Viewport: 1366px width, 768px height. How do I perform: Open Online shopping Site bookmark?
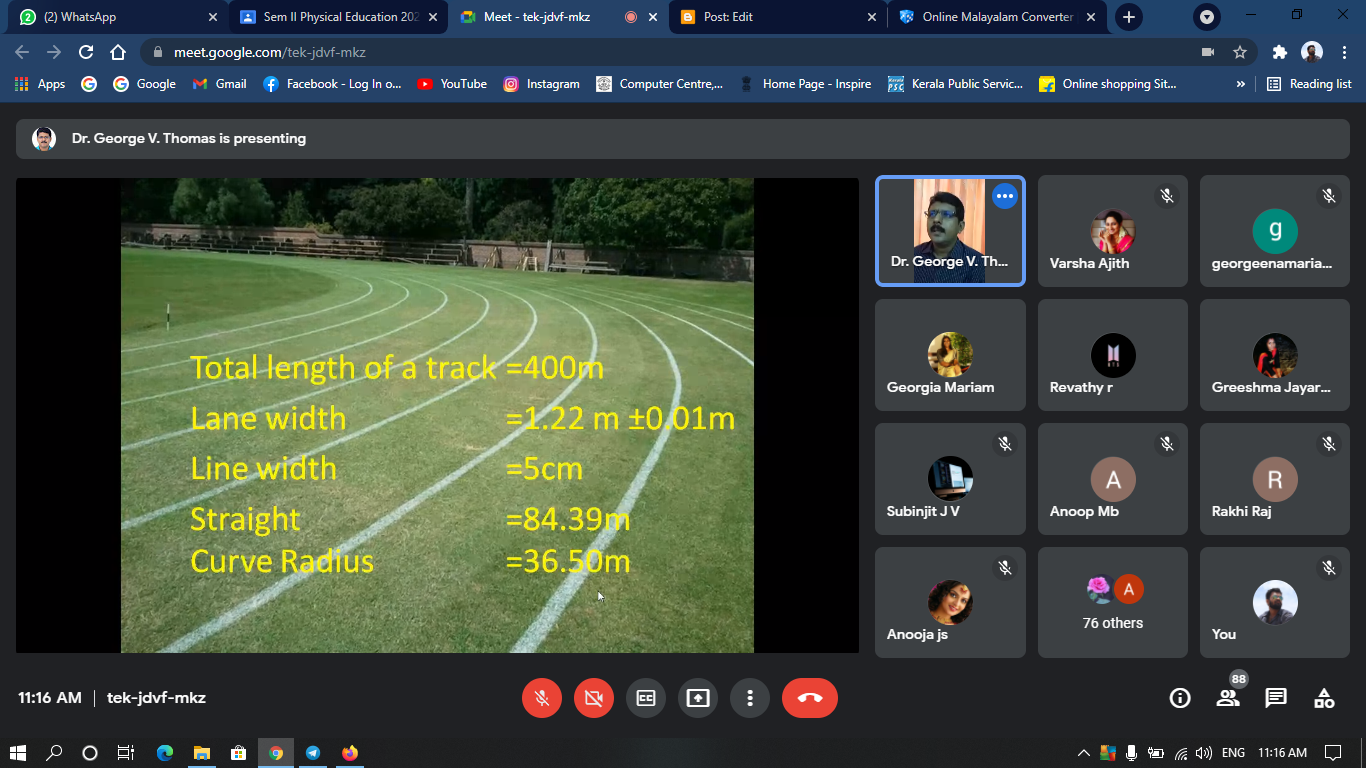(1108, 84)
